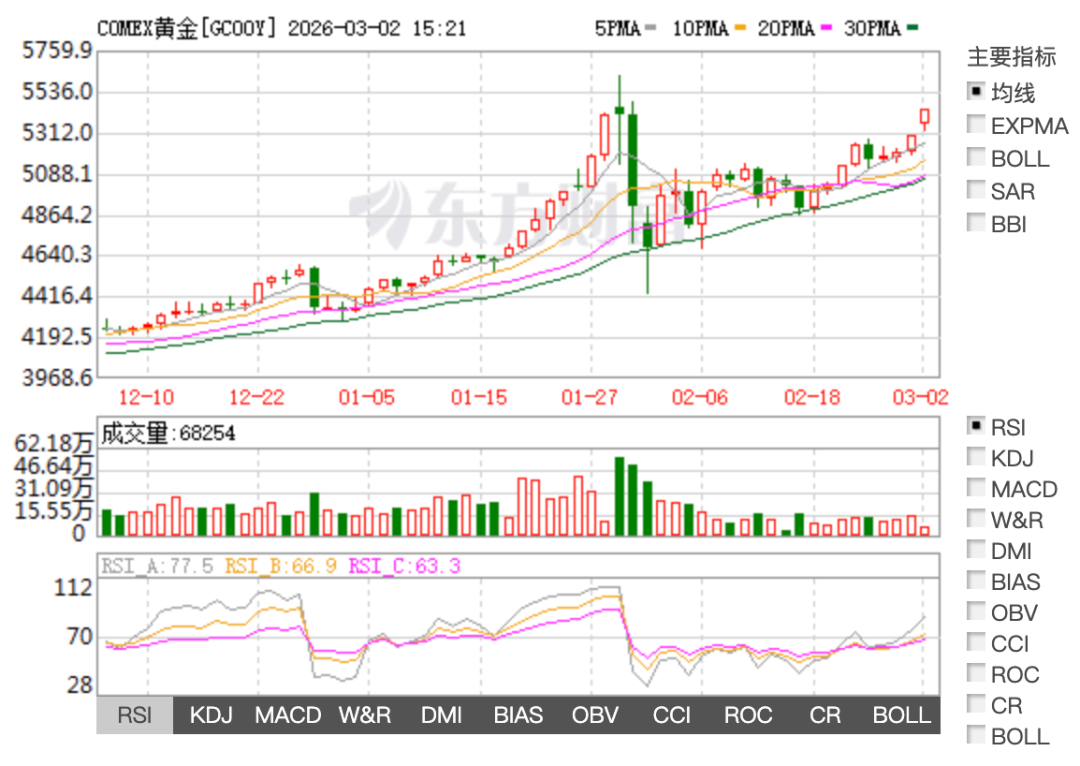Select the KDJ option in right sidebar
Image resolution: width=1080 pixels, height=766 pixels.
point(977,458)
